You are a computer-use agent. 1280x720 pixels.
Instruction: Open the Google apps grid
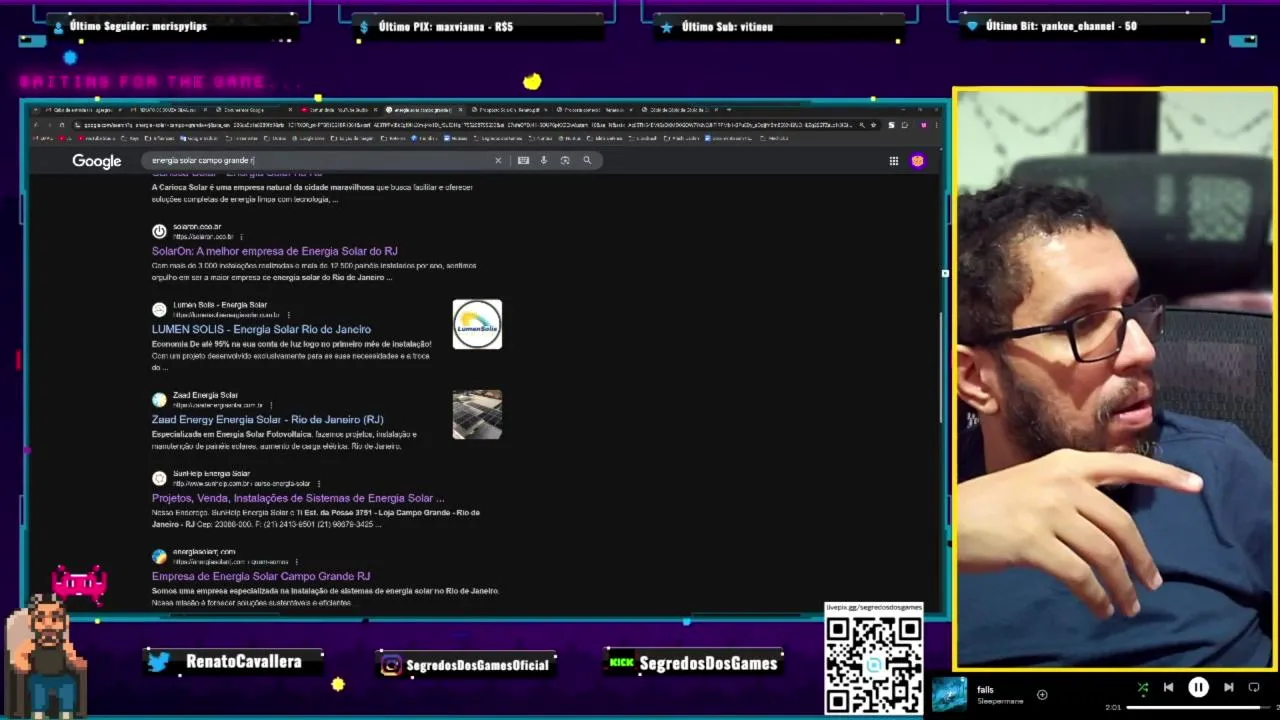click(x=894, y=161)
